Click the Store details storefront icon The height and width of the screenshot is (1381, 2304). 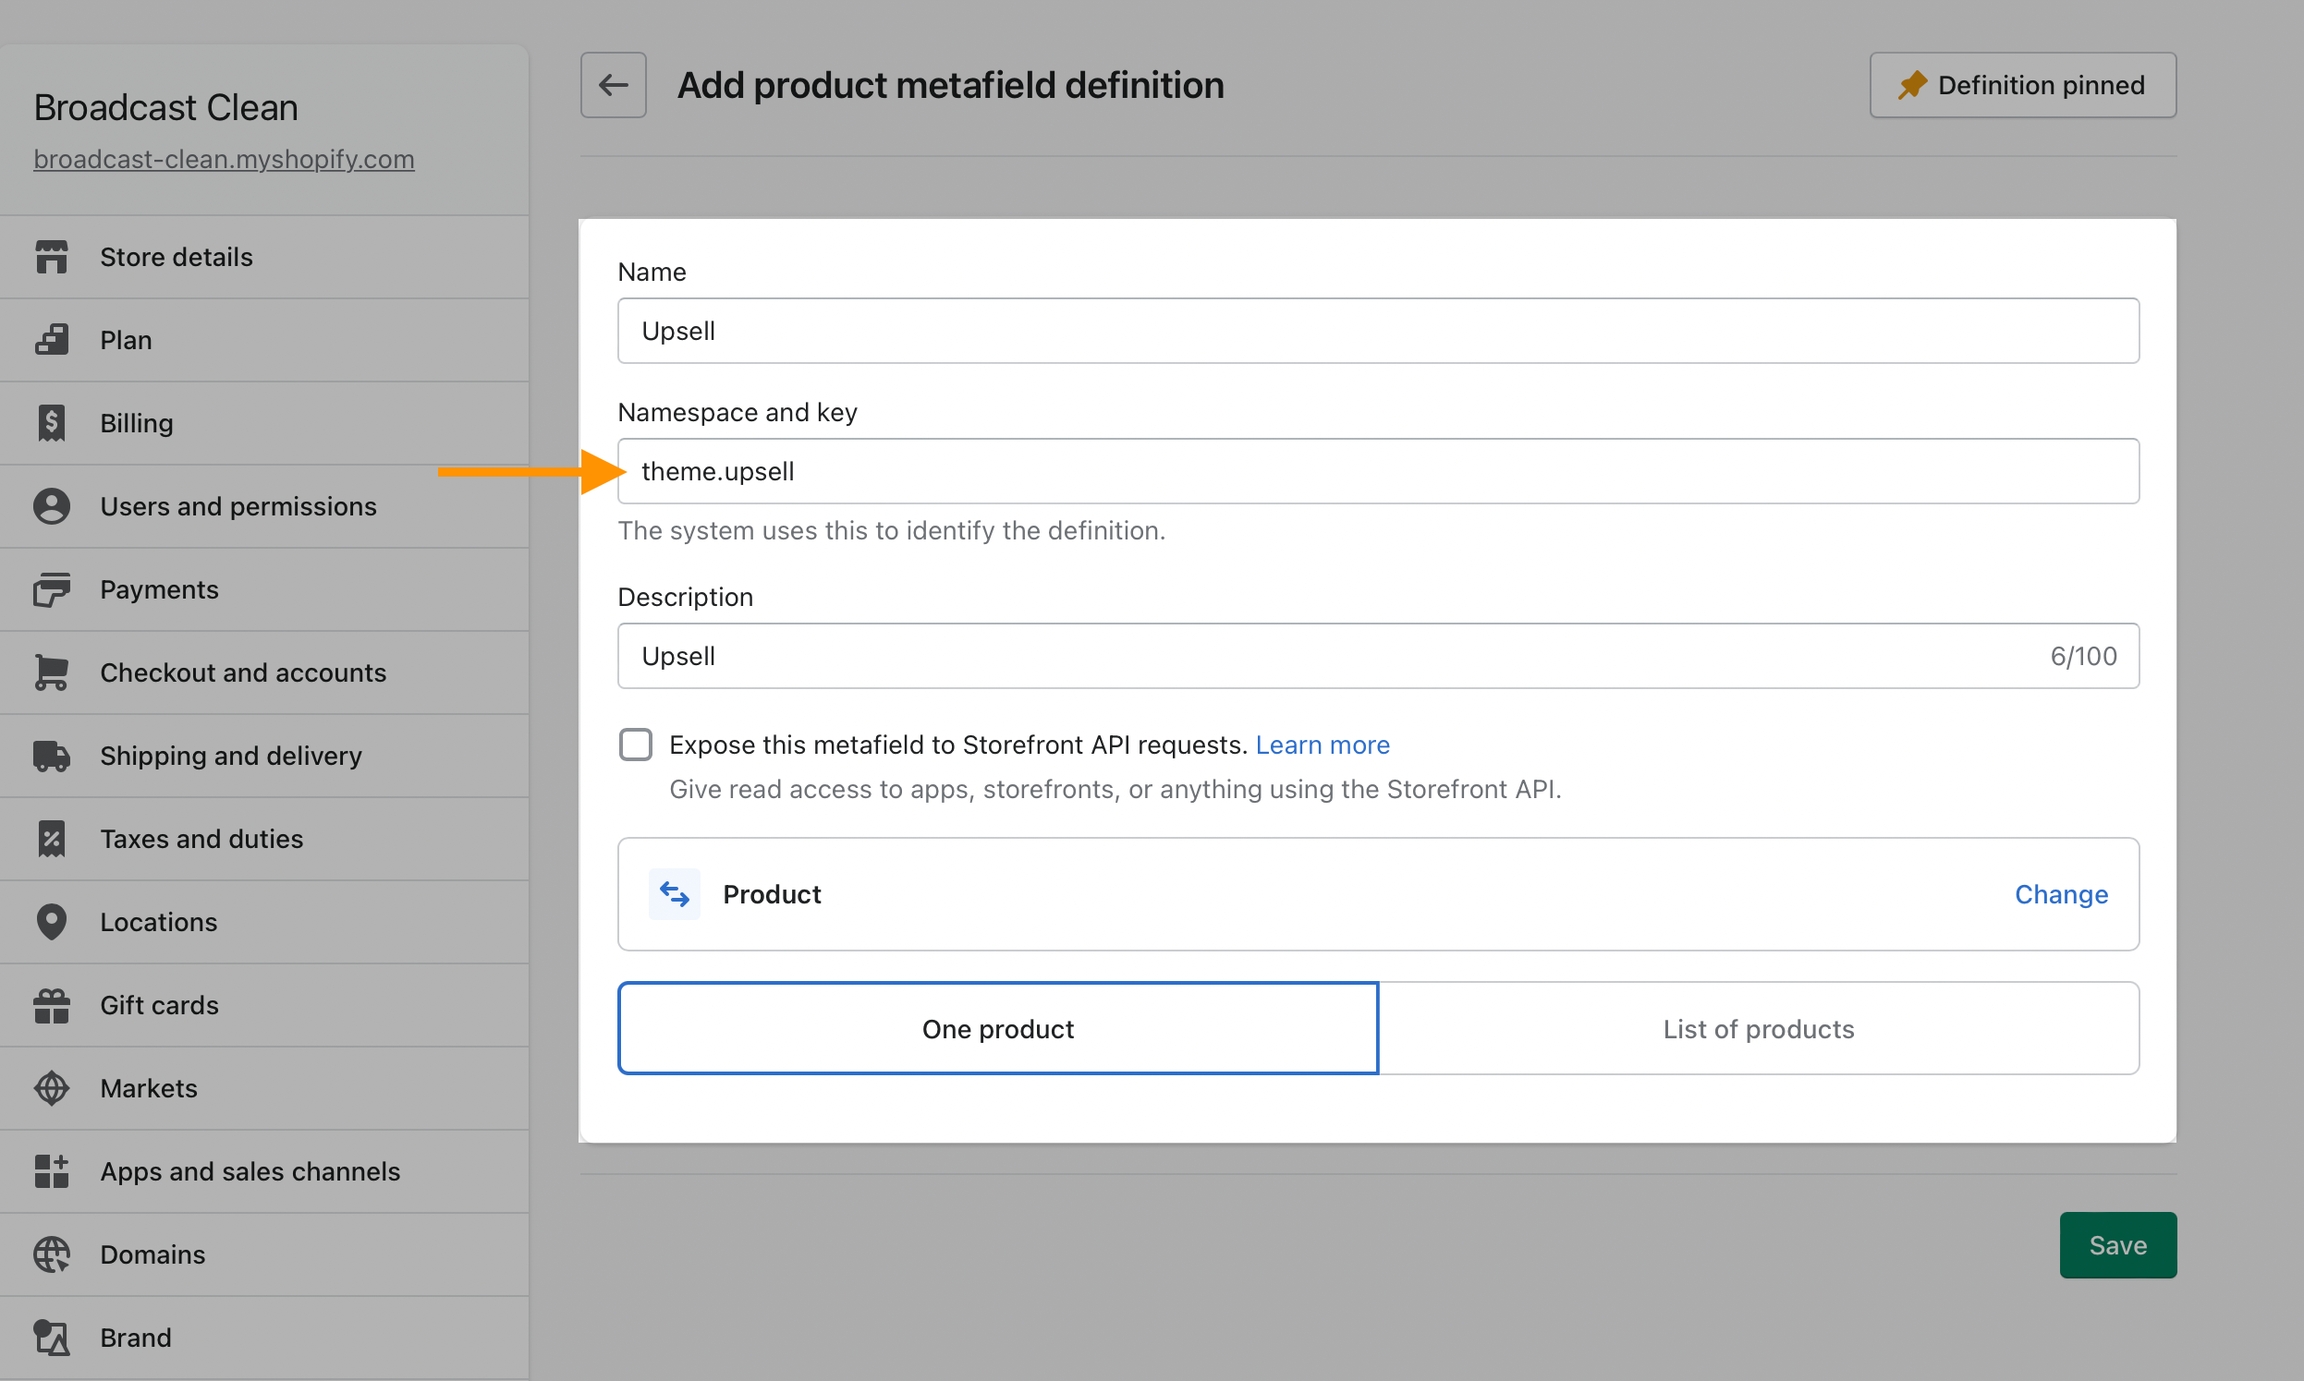click(x=51, y=257)
